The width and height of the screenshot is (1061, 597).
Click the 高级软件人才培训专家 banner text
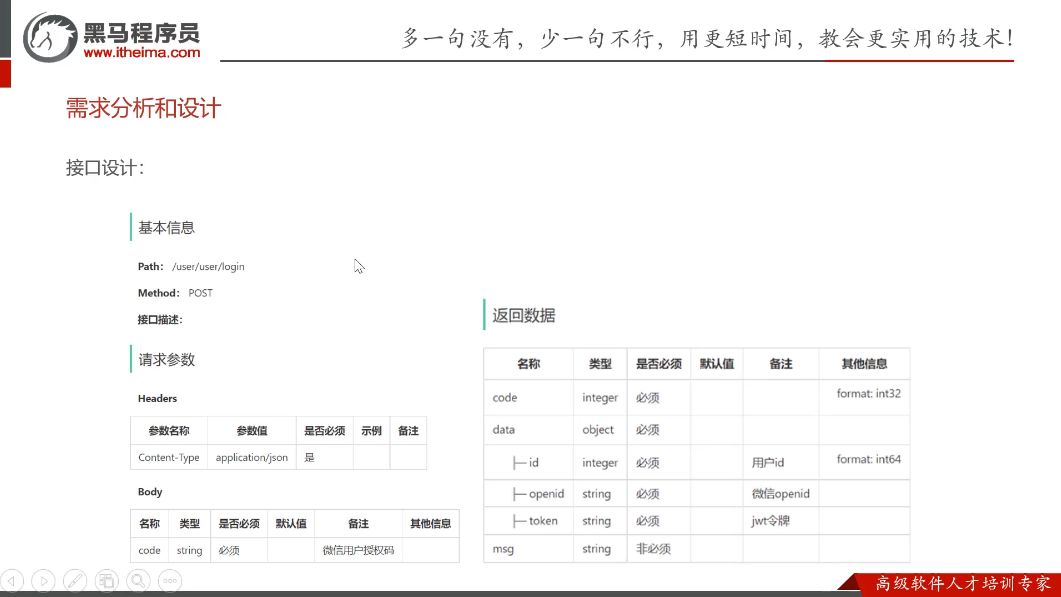pyautogui.click(x=963, y=583)
